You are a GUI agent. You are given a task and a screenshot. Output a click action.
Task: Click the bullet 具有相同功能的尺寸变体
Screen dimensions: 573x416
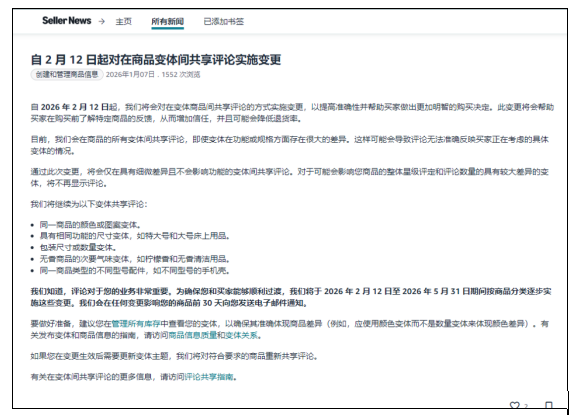(134, 236)
